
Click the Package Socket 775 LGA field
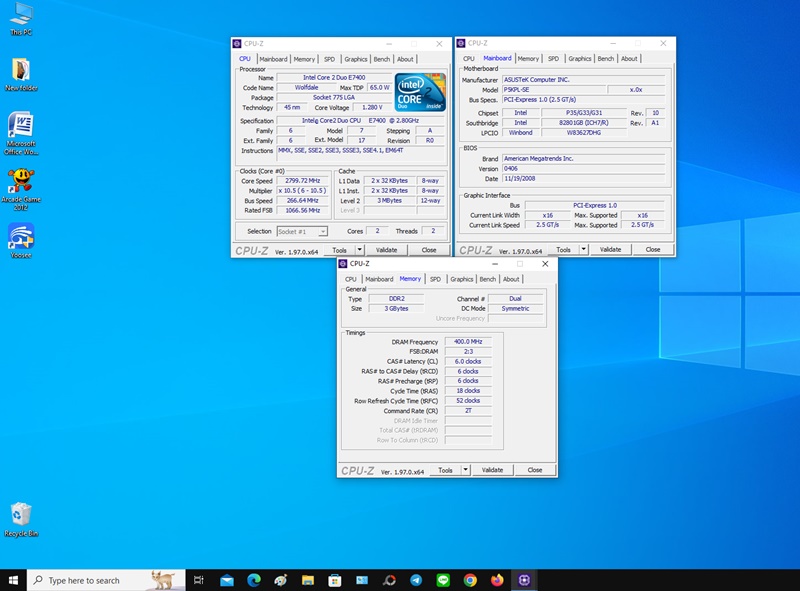(334, 97)
